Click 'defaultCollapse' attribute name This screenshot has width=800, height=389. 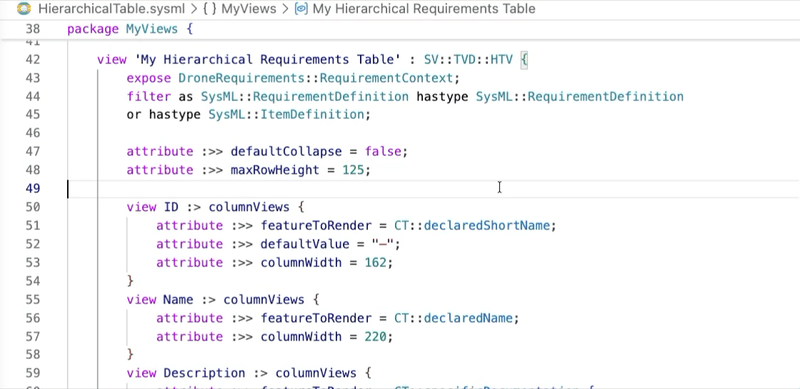coord(286,152)
